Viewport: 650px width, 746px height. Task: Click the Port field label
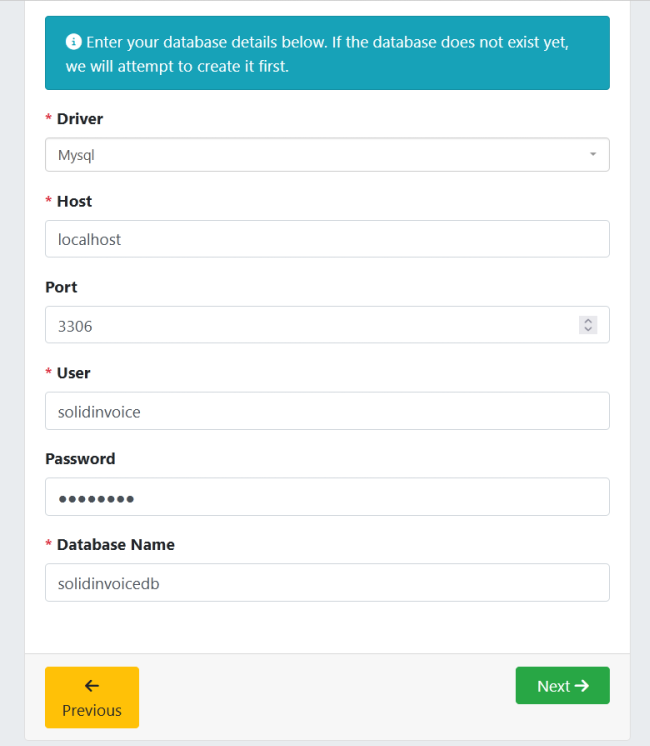tap(61, 287)
